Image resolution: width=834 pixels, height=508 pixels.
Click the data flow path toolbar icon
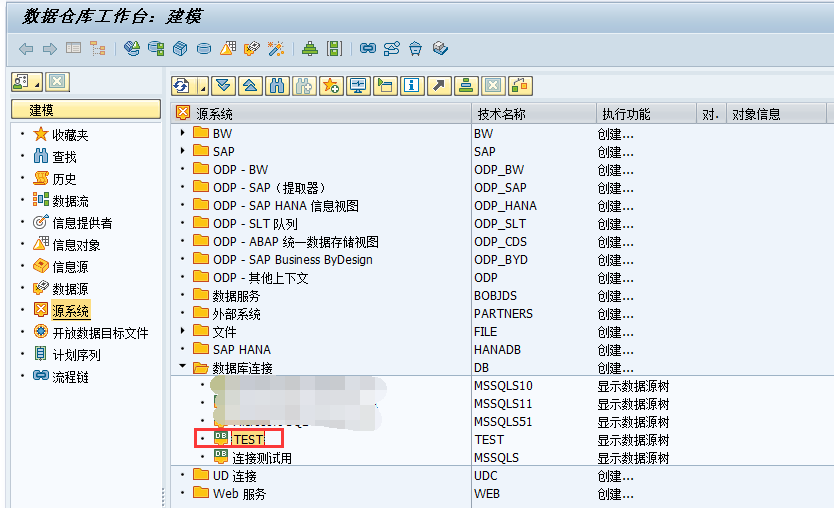[x=391, y=49]
